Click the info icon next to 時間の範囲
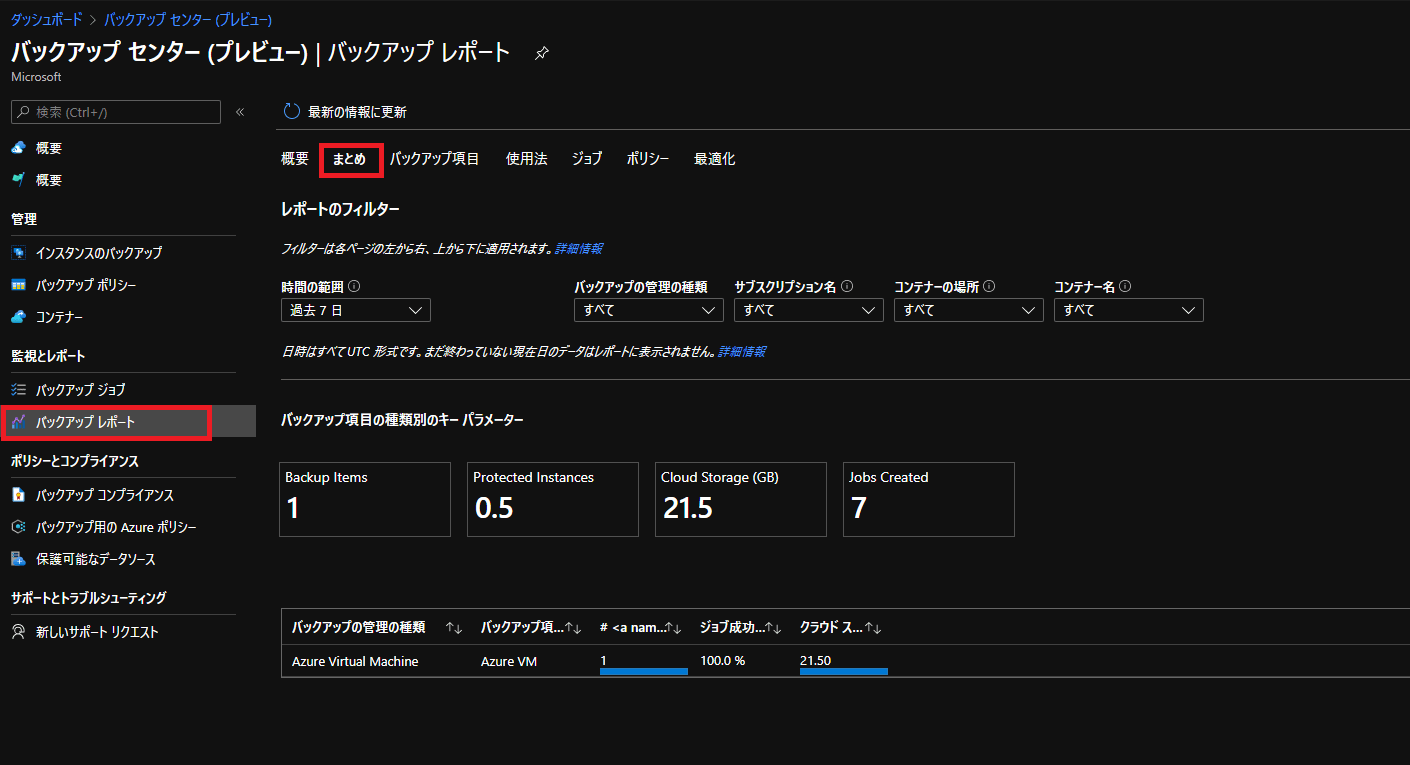The height and width of the screenshot is (765, 1410). click(x=354, y=287)
